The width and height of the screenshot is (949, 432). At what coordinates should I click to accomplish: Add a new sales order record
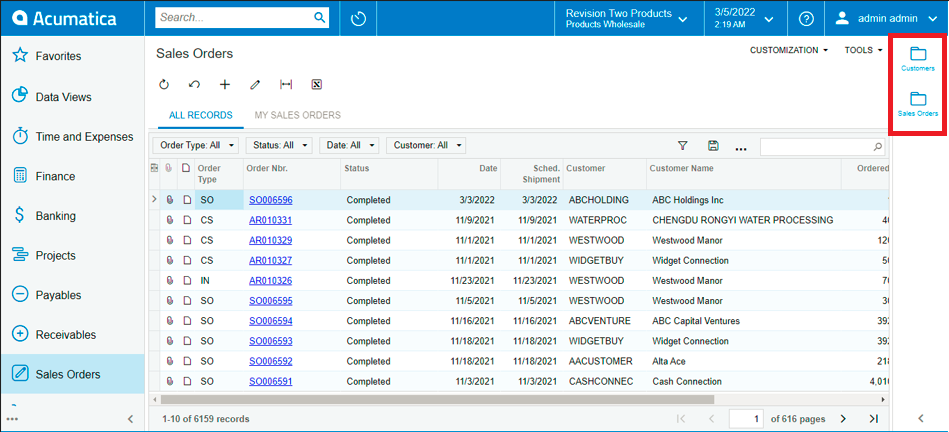(x=225, y=85)
